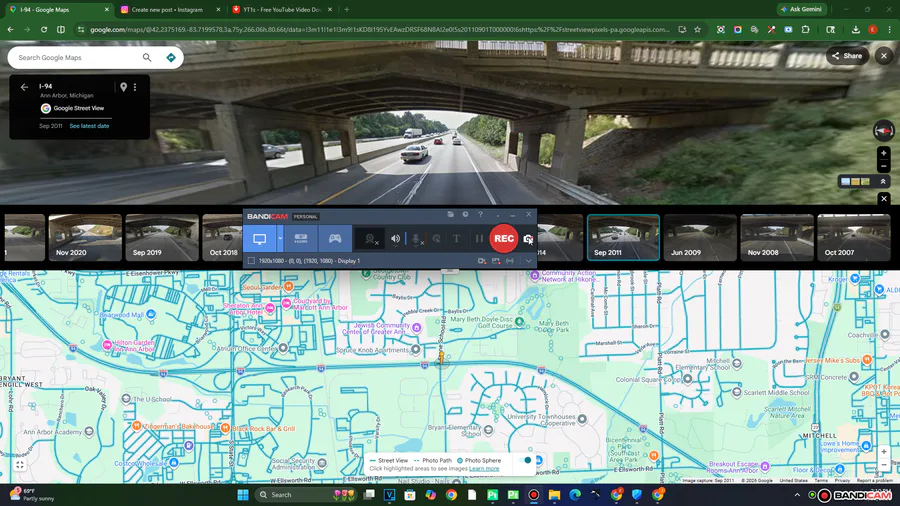Reload the page
Viewport: 900px width, 506px height.
(44, 30)
